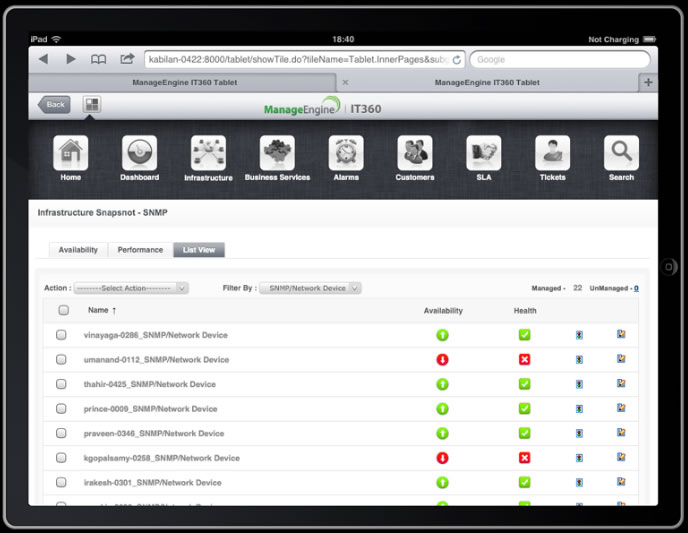
Task: Check the umanand-0112 device checkbox
Action: coord(61,360)
